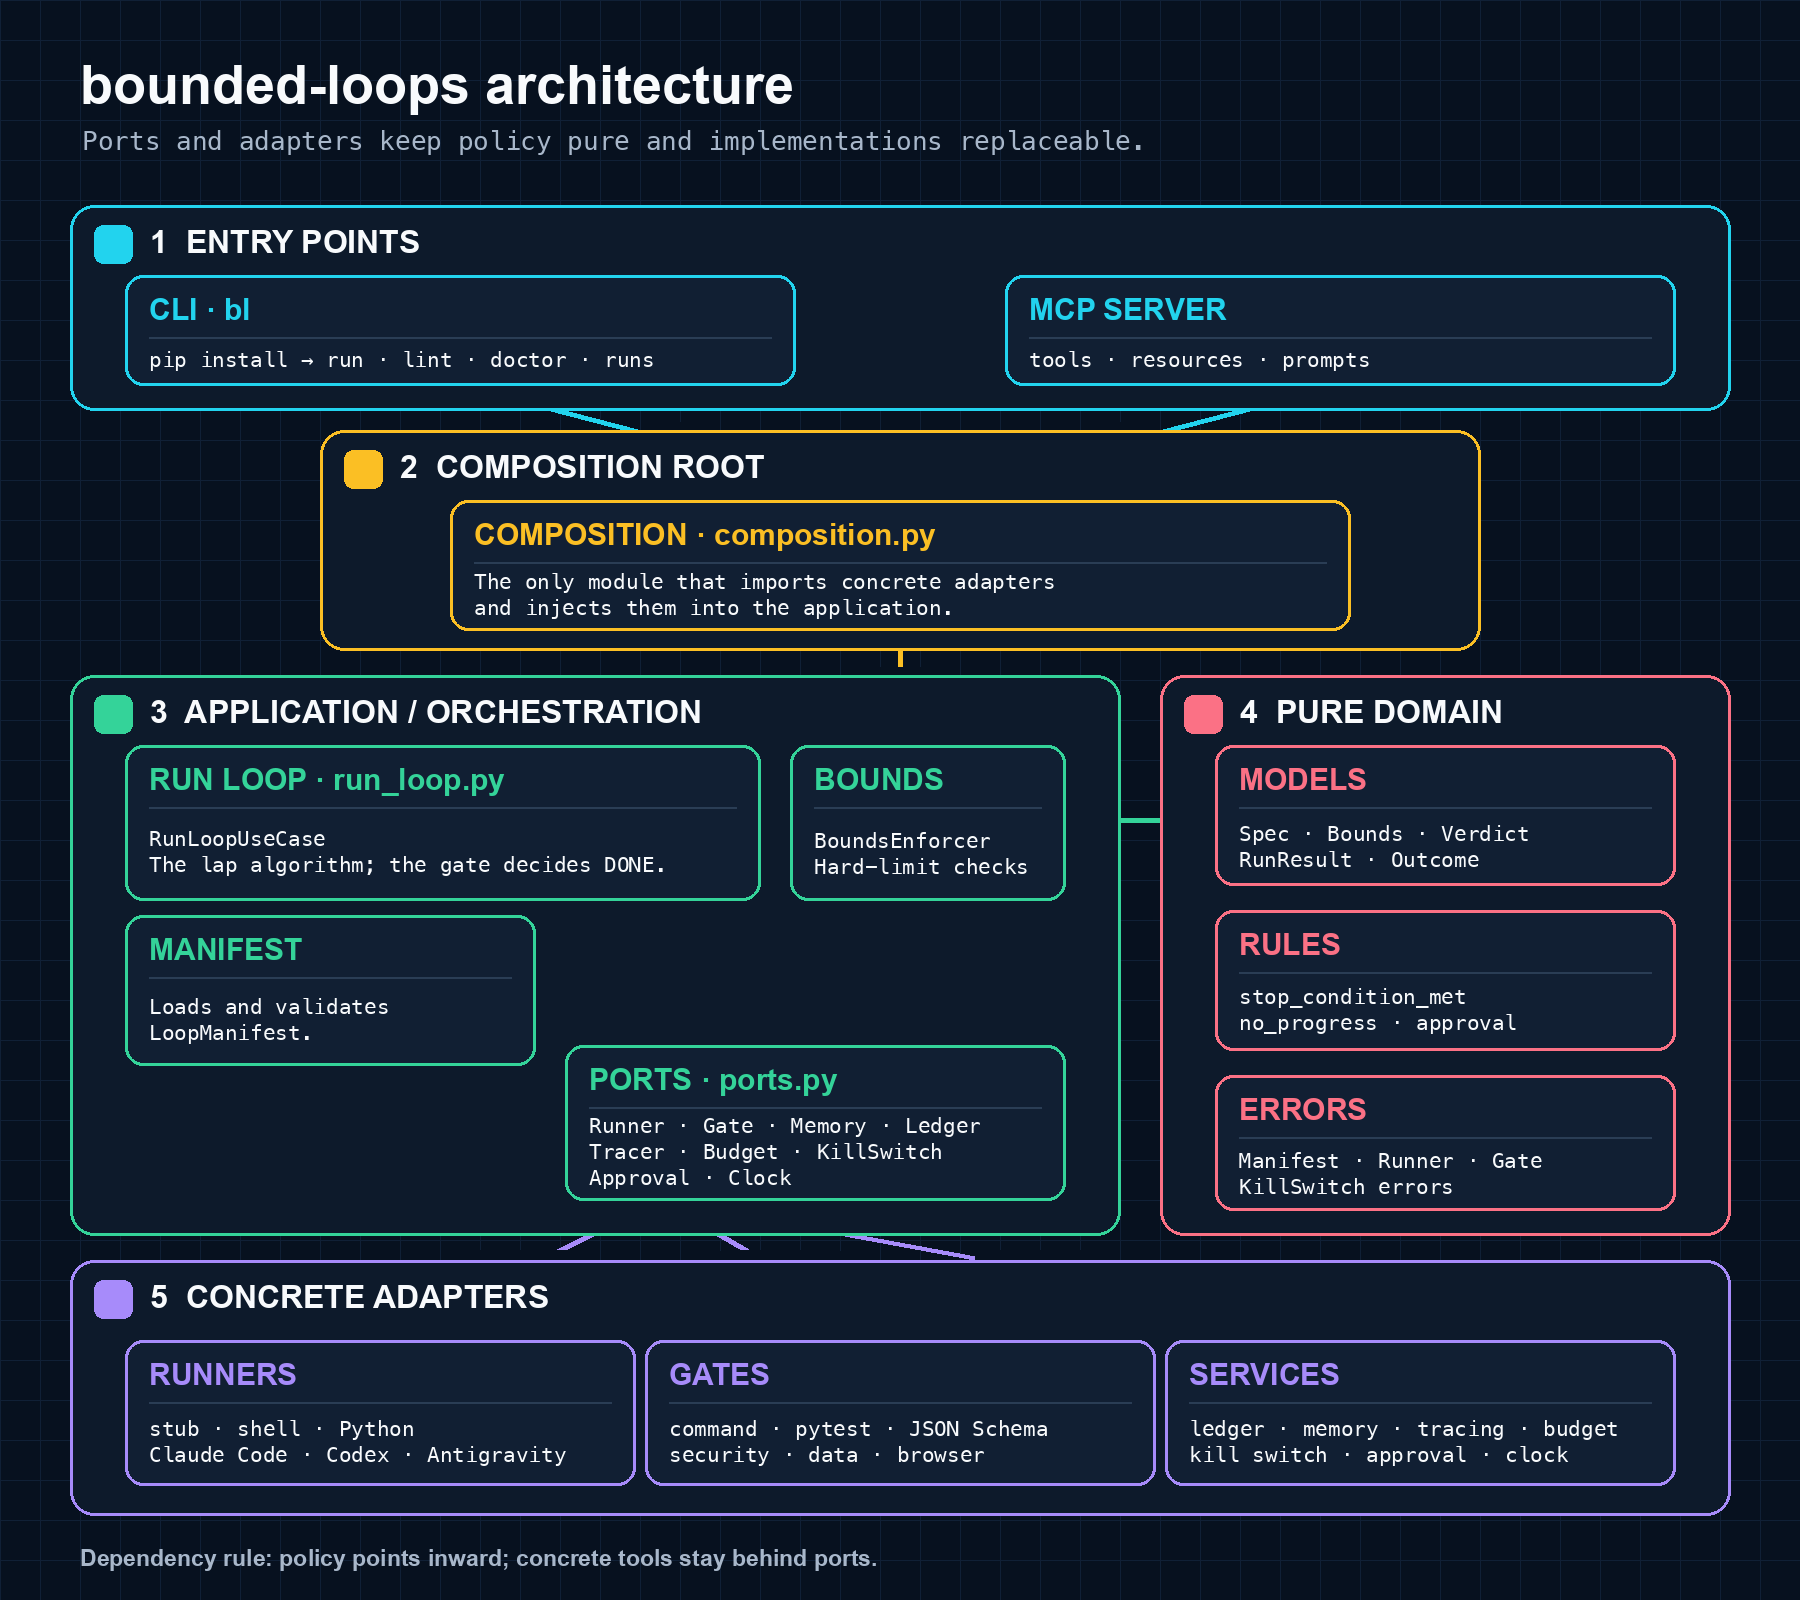The width and height of the screenshot is (1800, 1600).
Task: Click the yellow square beside Composition Root
Action: 363,469
